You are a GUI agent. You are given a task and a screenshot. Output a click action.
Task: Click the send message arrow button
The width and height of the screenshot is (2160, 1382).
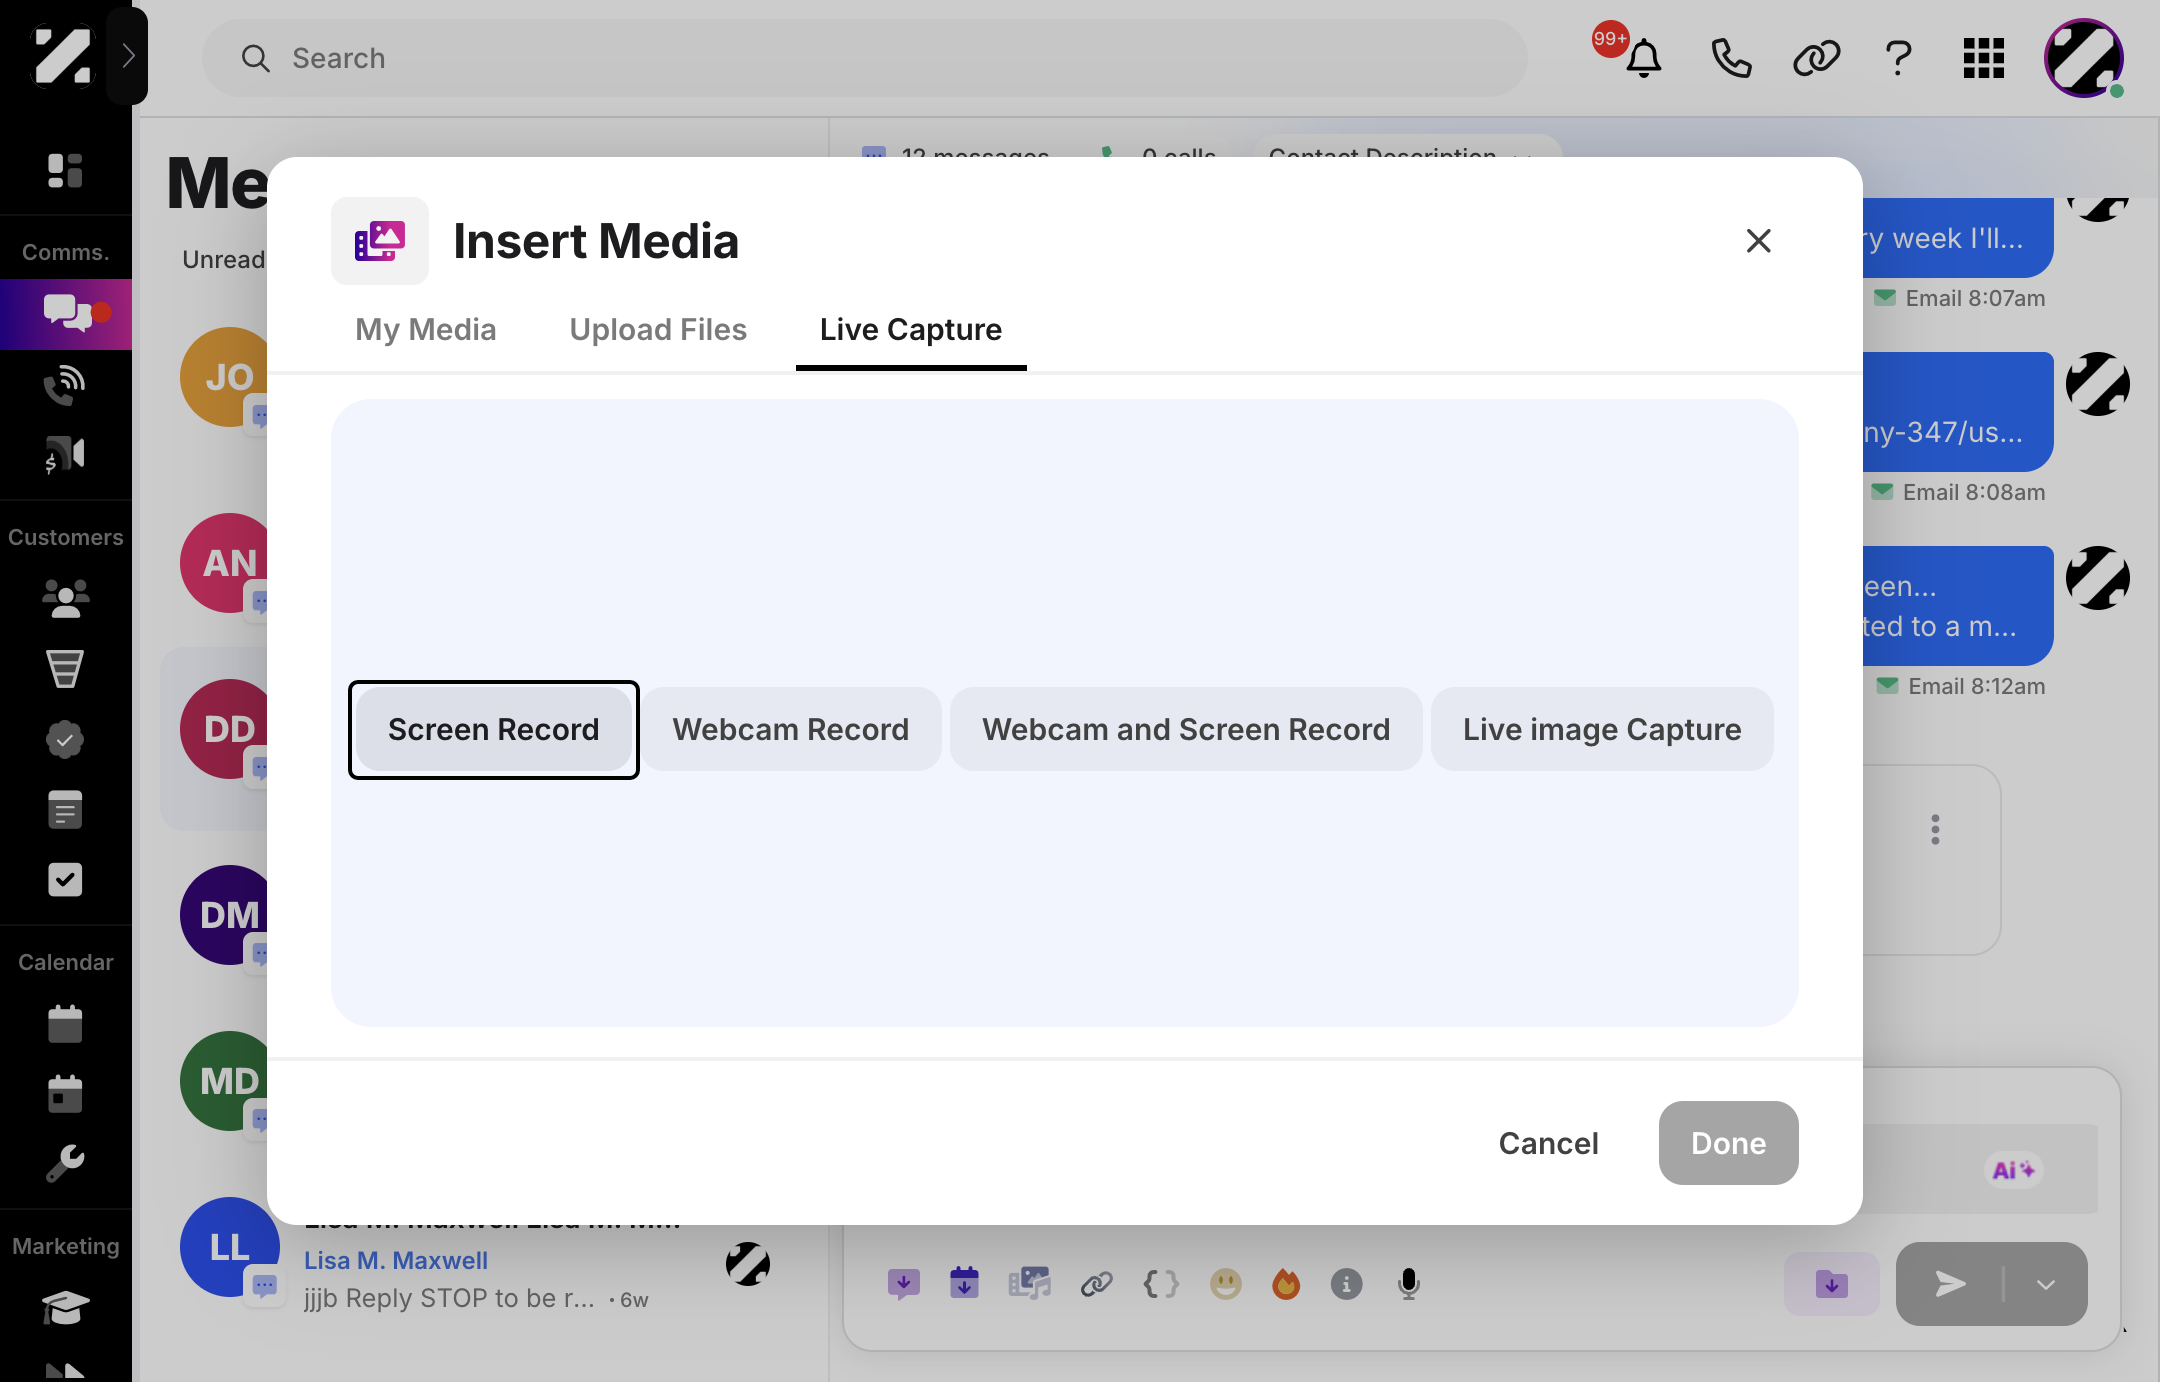[x=1950, y=1284]
